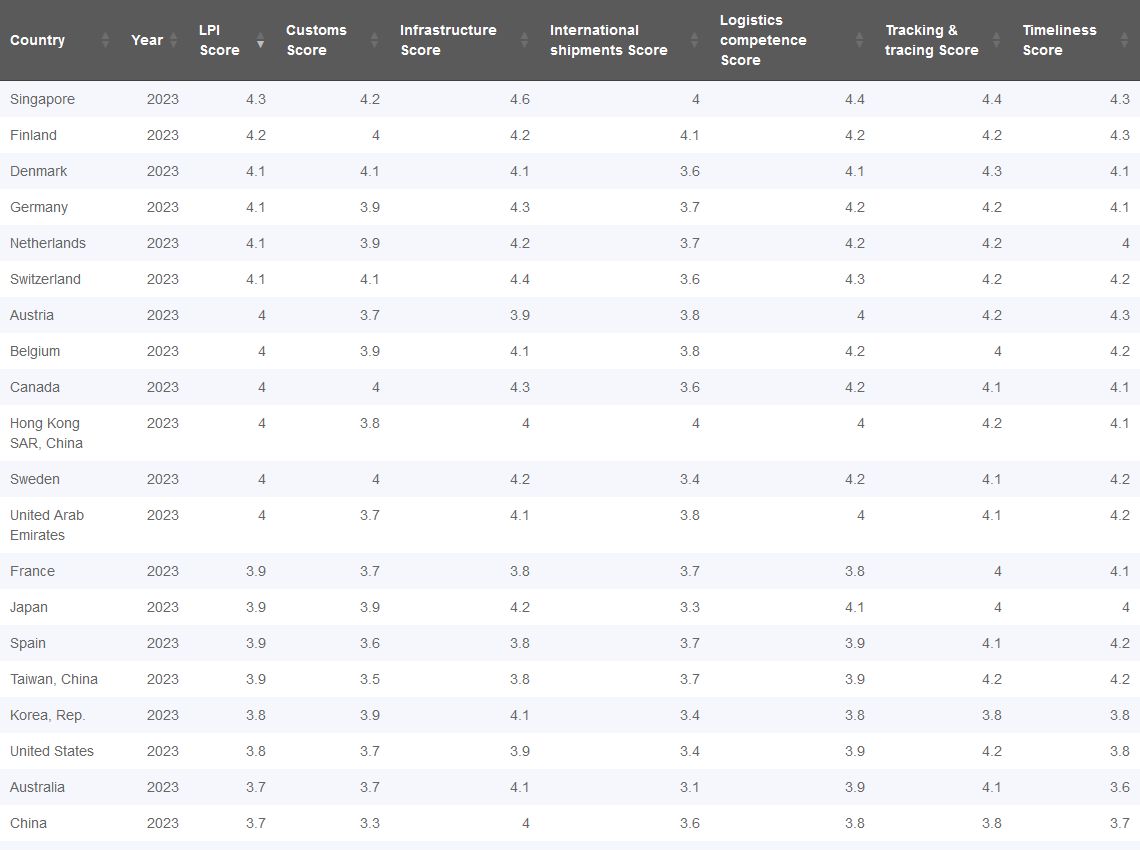The height and width of the screenshot is (850, 1140).
Task: Sort table by Country header text
Action: pyautogui.click(x=38, y=40)
